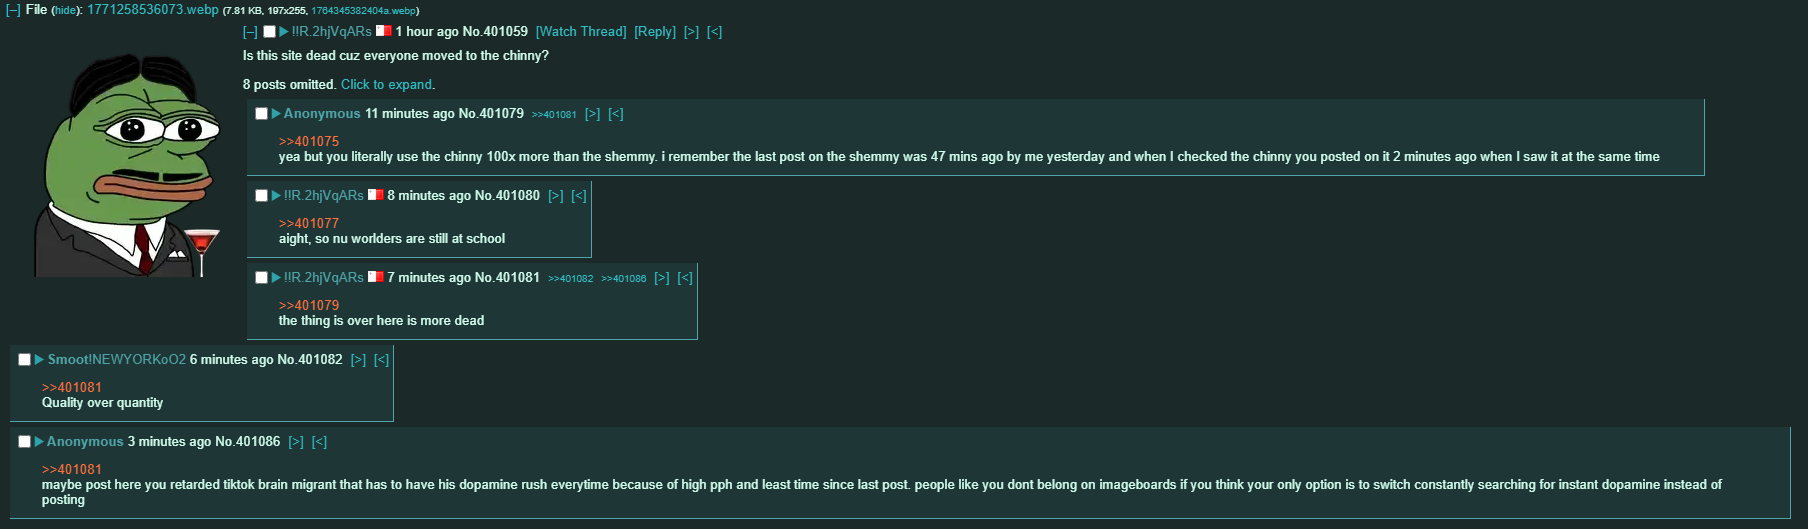Open the post menu arrow on post No.401086
1808x529 pixels.
click(x=40, y=442)
